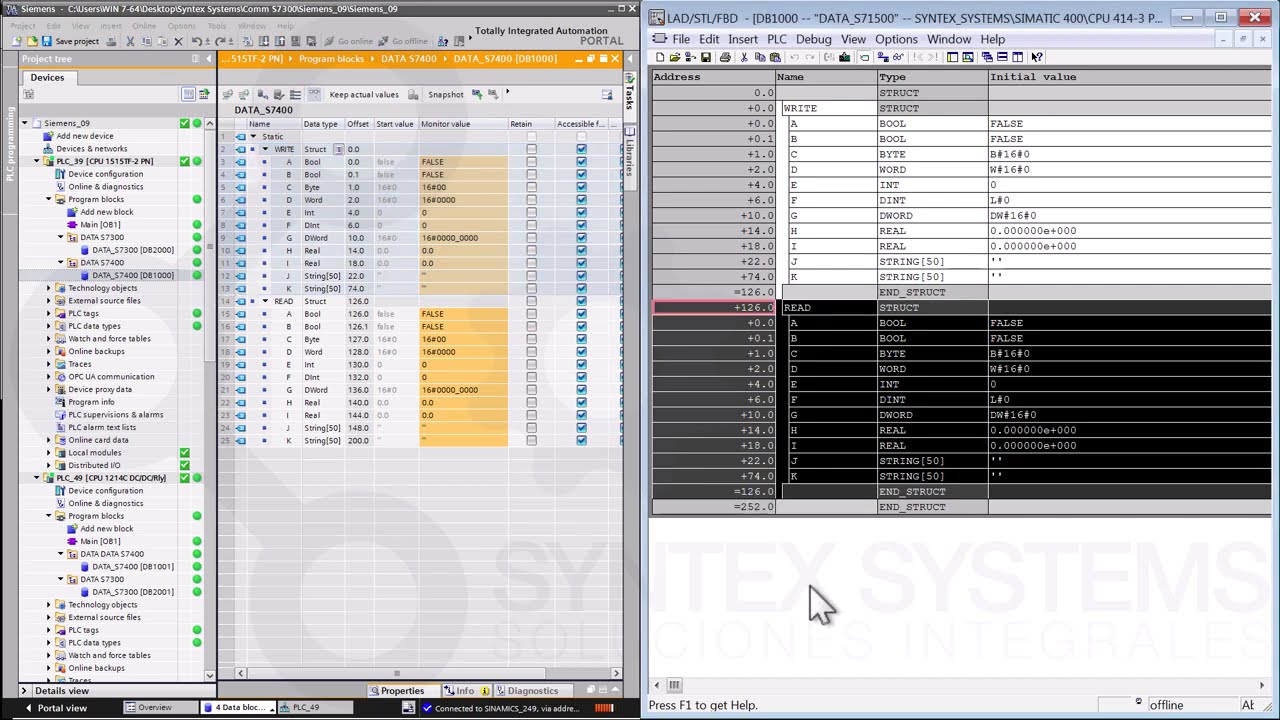Toggle Accessible checkbox for WRITE struct row
1280x720 pixels.
(581, 149)
